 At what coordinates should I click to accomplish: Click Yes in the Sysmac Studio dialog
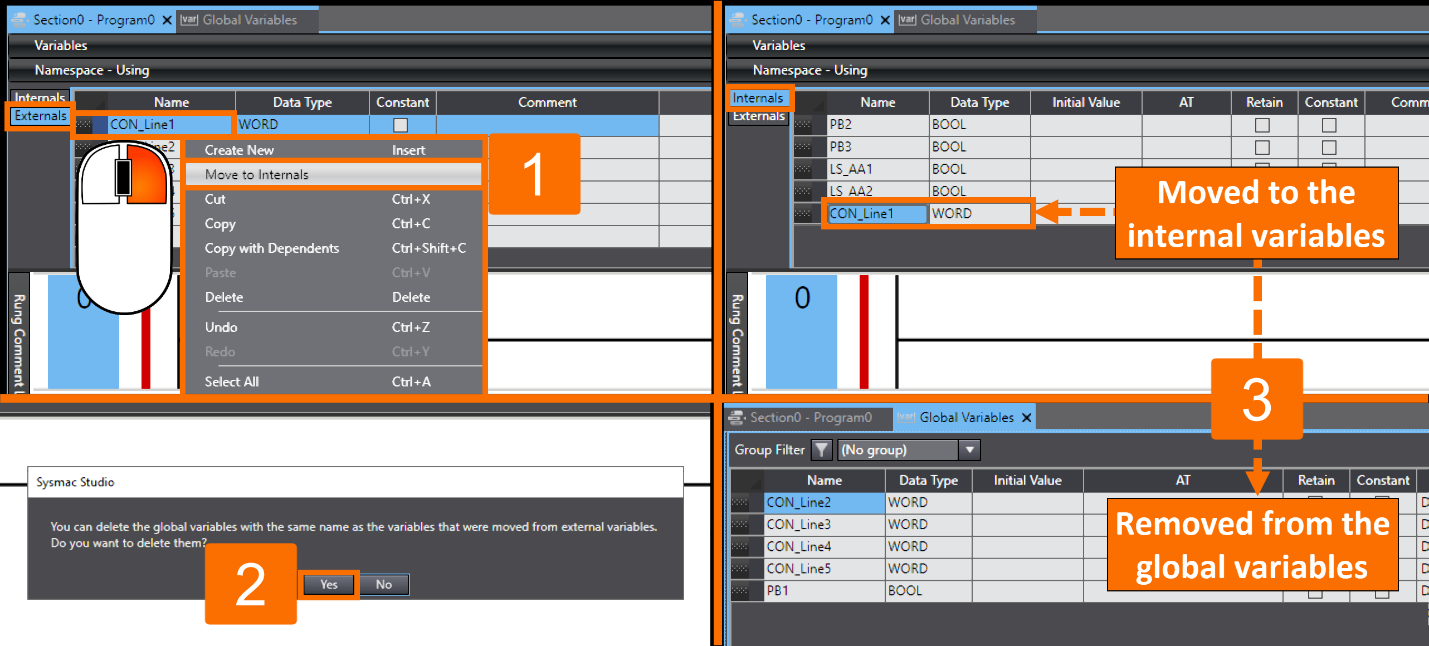(328, 584)
